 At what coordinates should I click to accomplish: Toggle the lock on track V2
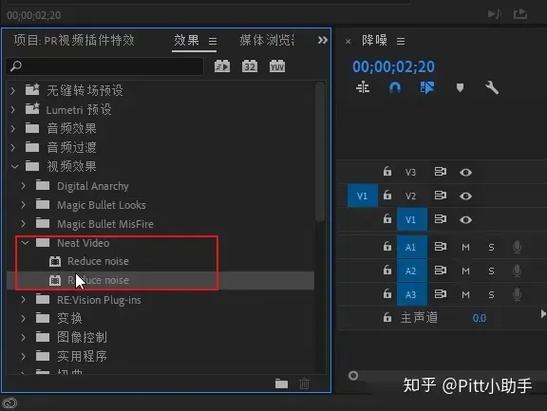click(x=387, y=195)
